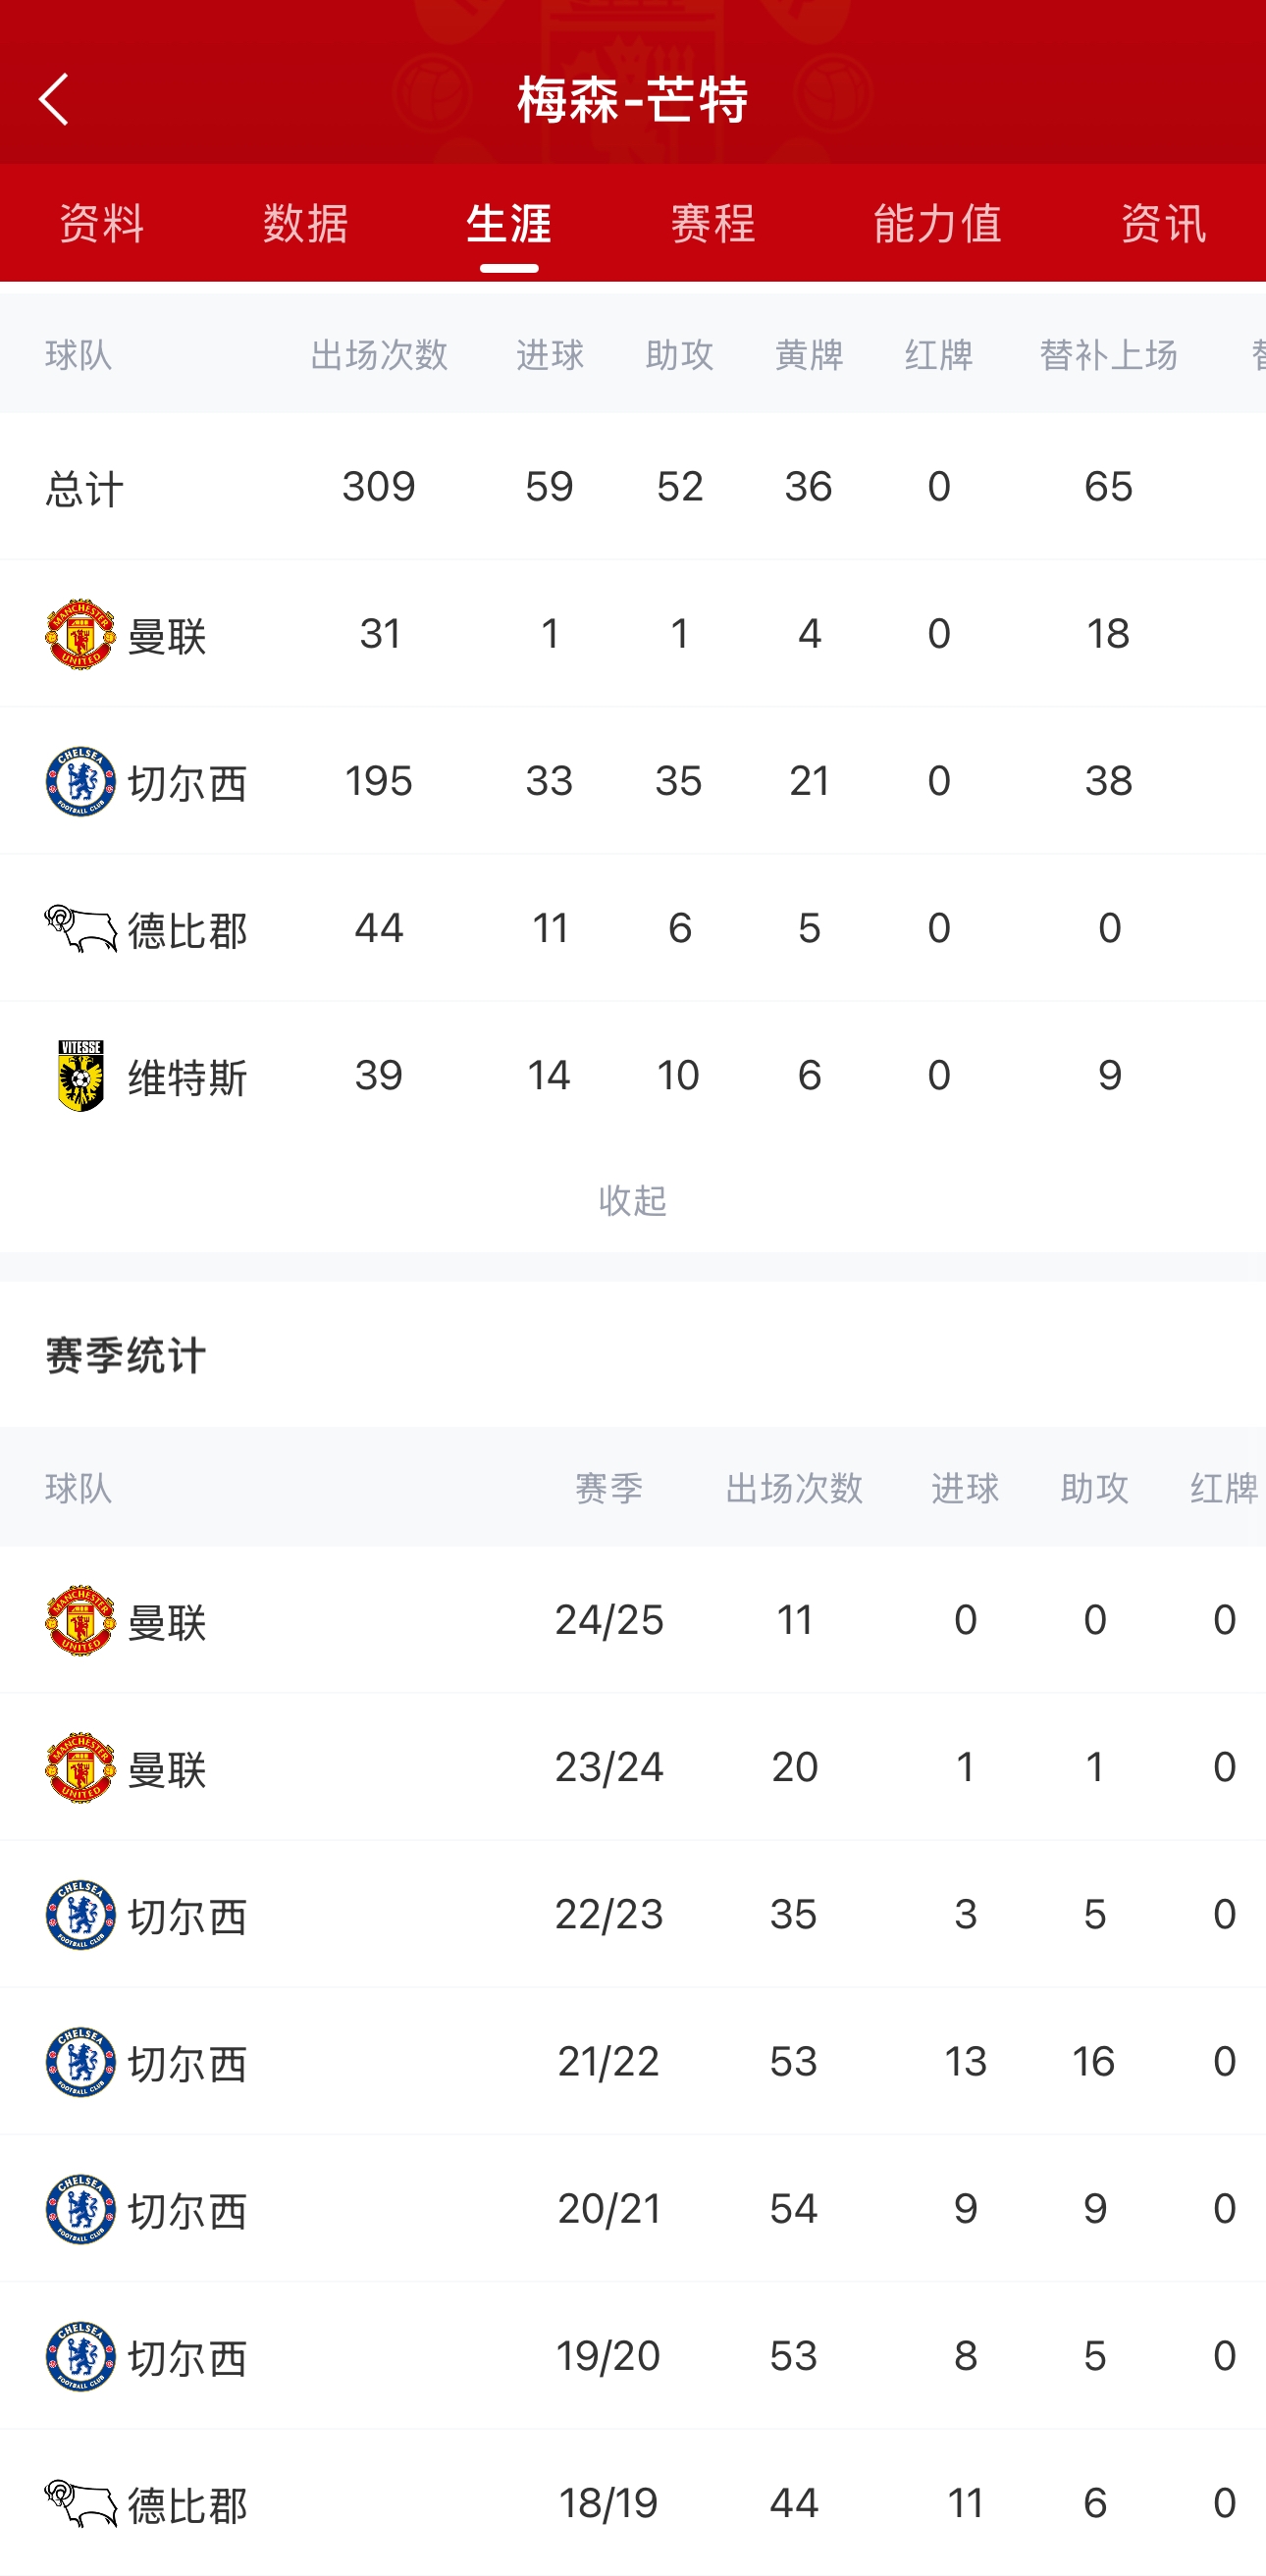Screen dimensions: 1266x2576
Task: Tap the Vitesse club crest
Action: coord(80,1076)
